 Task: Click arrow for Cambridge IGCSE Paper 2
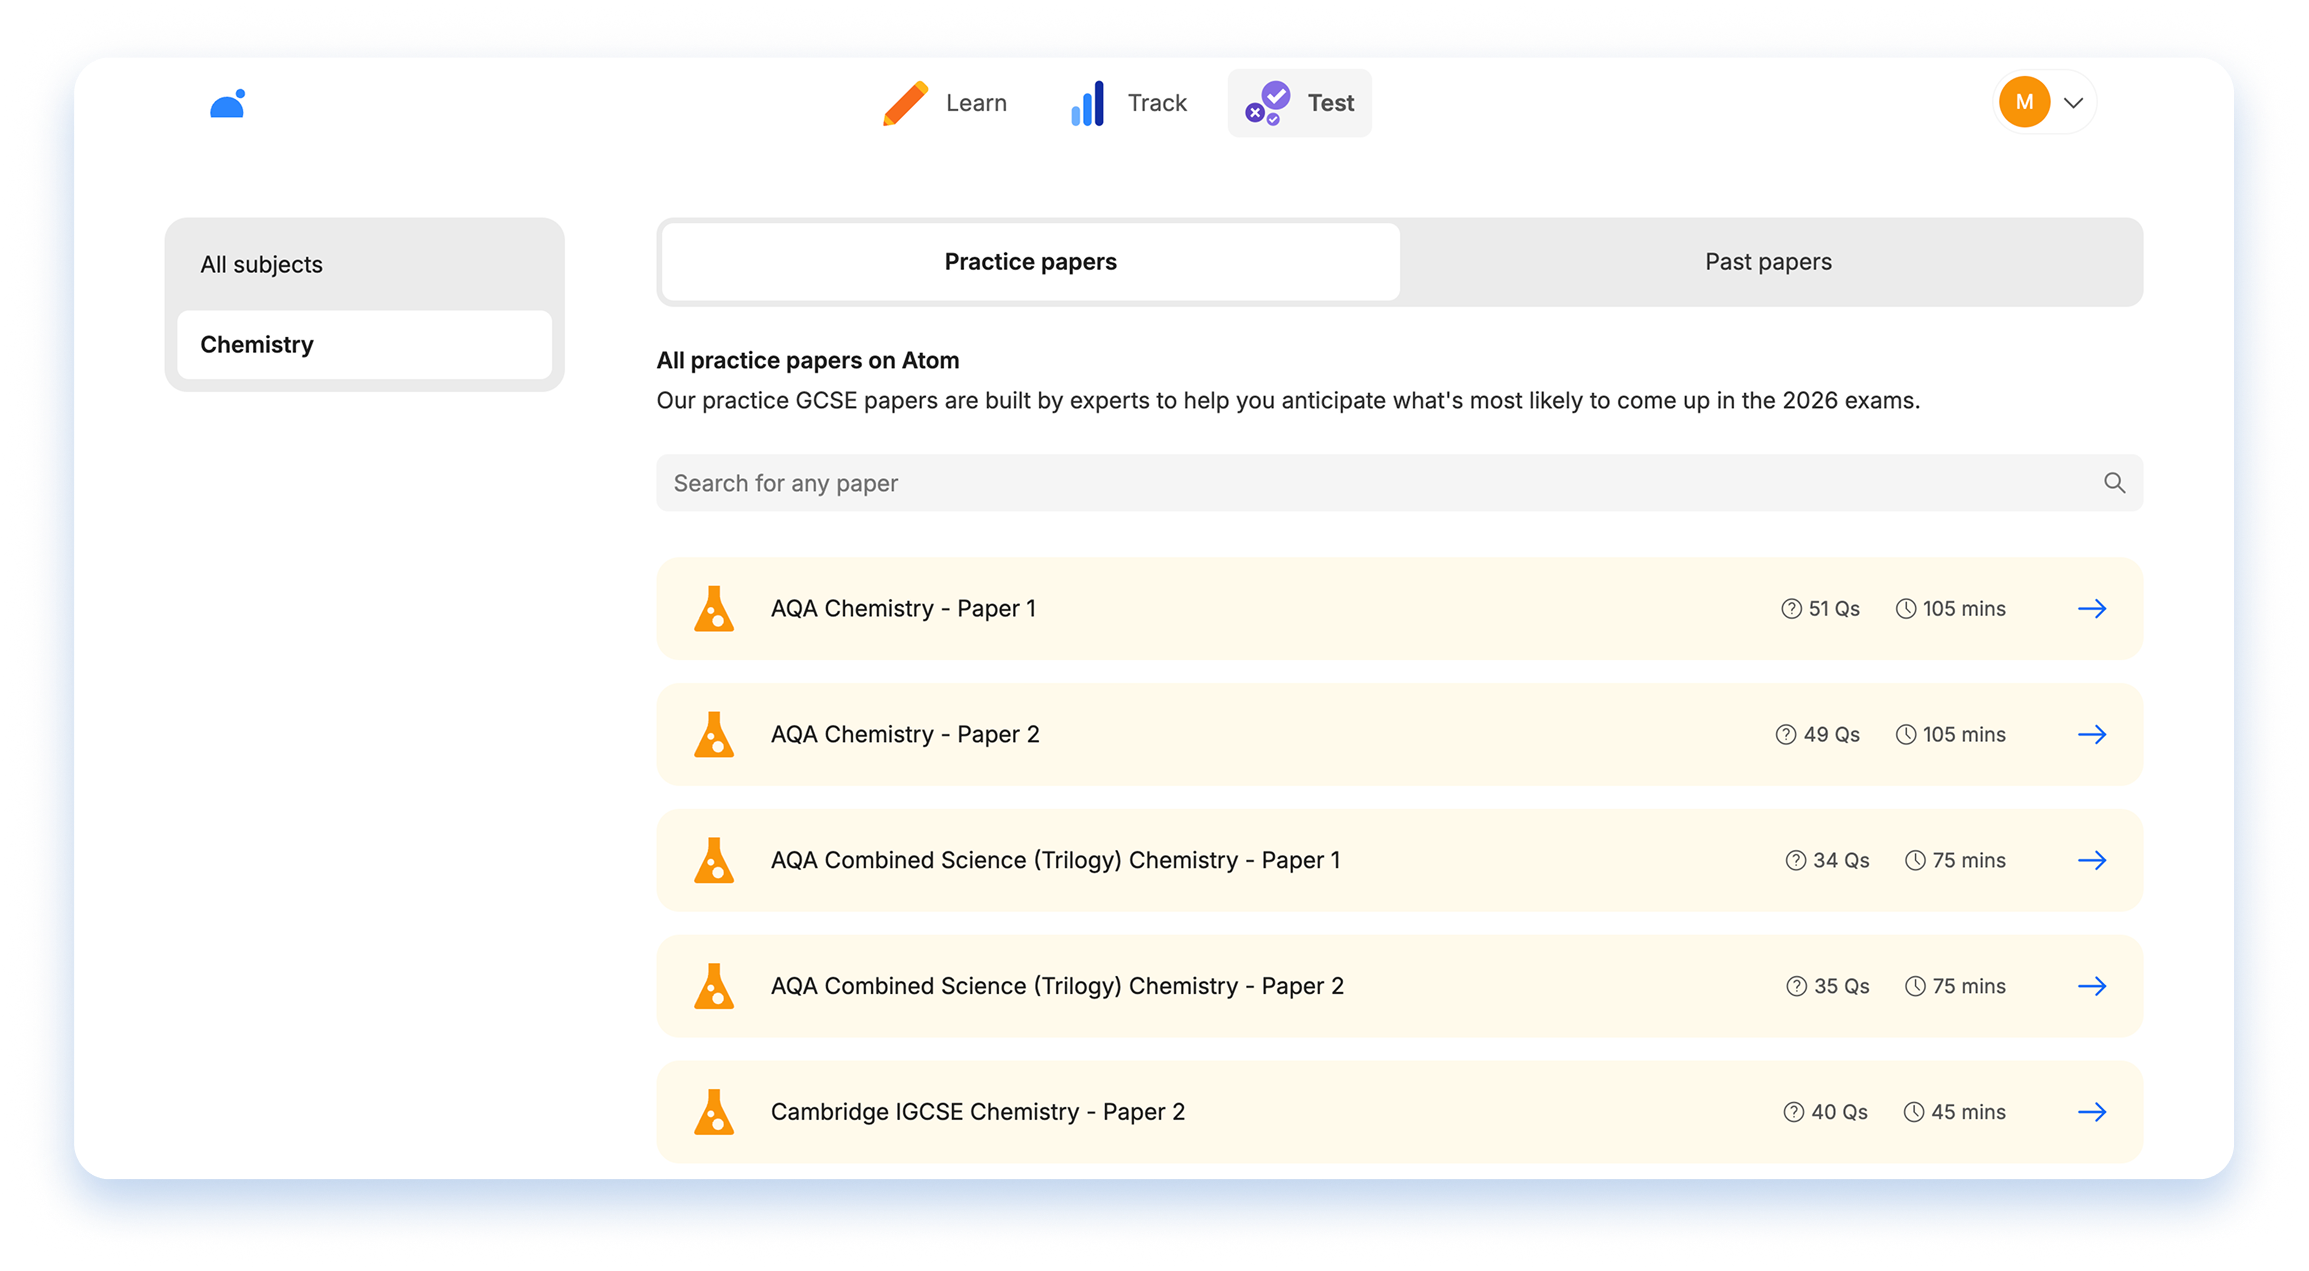(2092, 1112)
